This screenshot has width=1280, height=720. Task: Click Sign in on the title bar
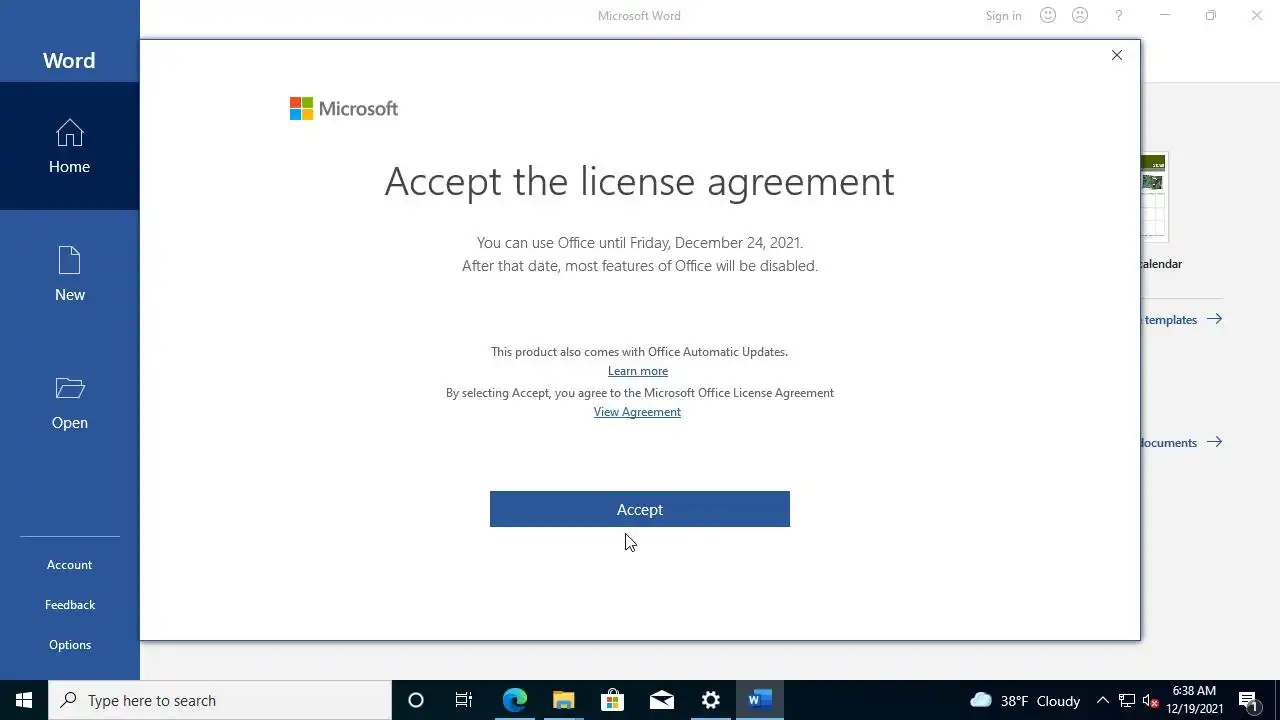1003,16
